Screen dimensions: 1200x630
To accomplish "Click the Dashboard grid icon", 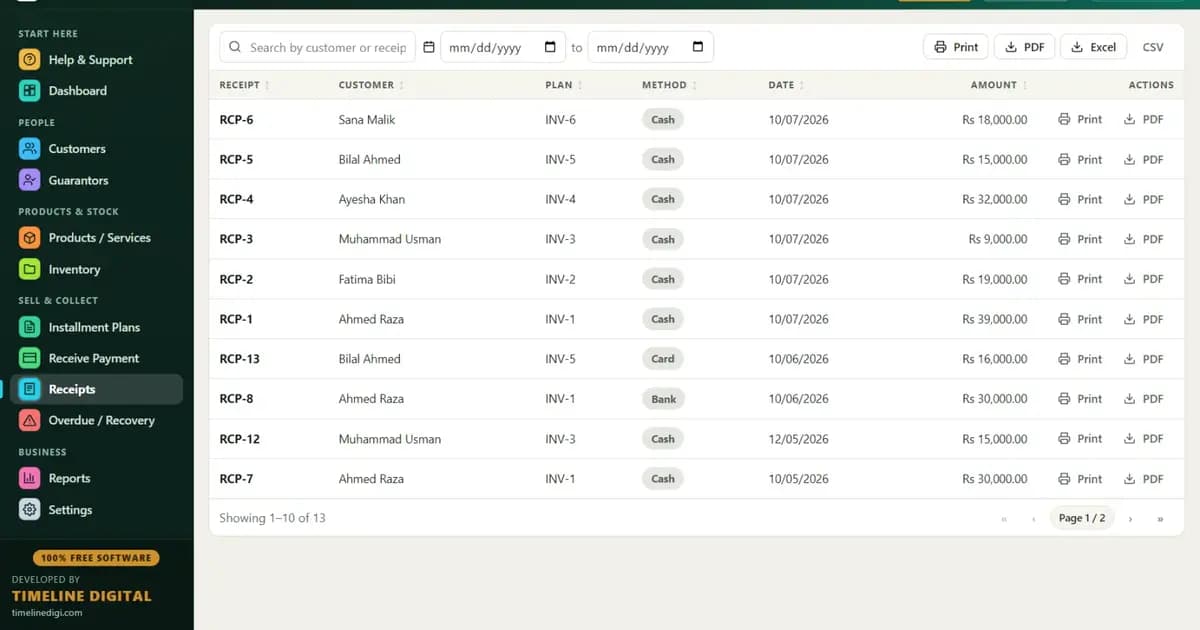I will tap(30, 91).
